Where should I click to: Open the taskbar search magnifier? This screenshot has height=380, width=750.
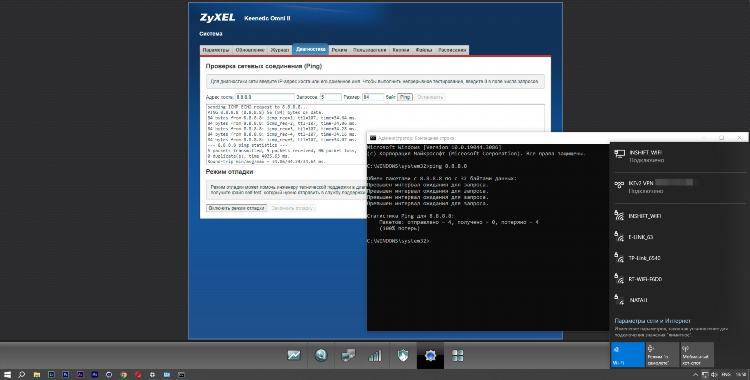(22, 375)
